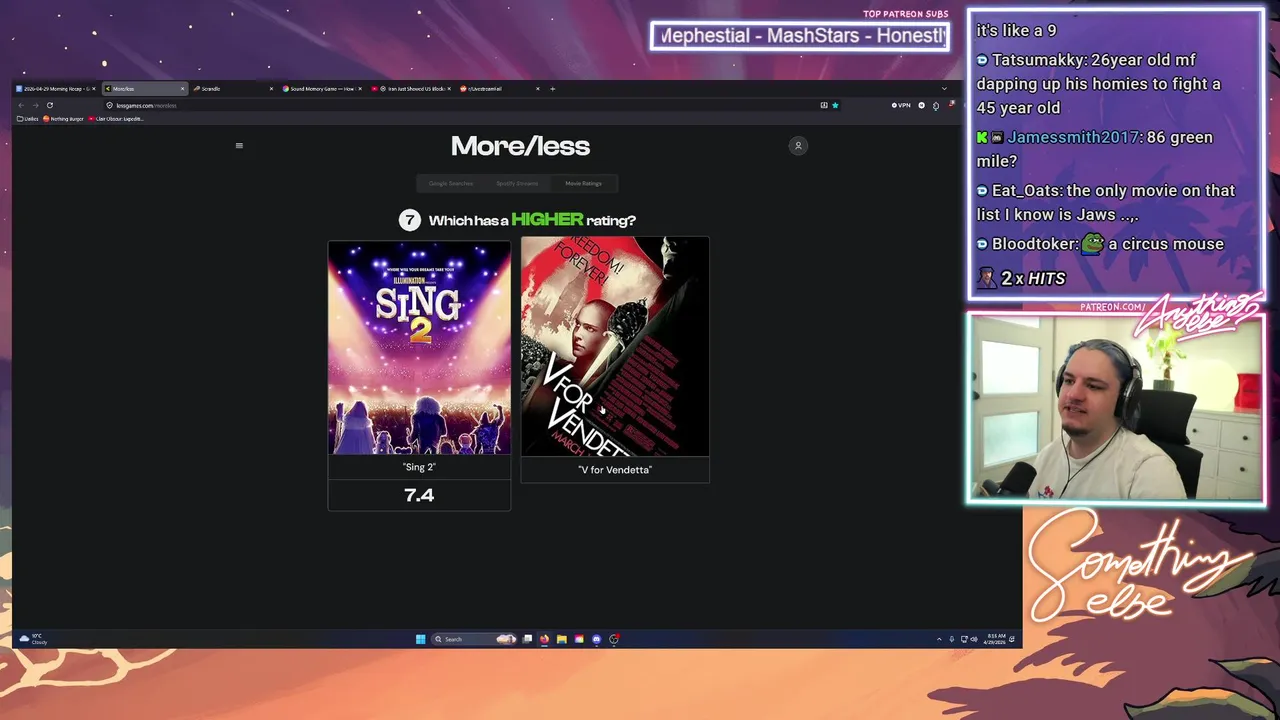Open the weather widget on taskbar

33,639
